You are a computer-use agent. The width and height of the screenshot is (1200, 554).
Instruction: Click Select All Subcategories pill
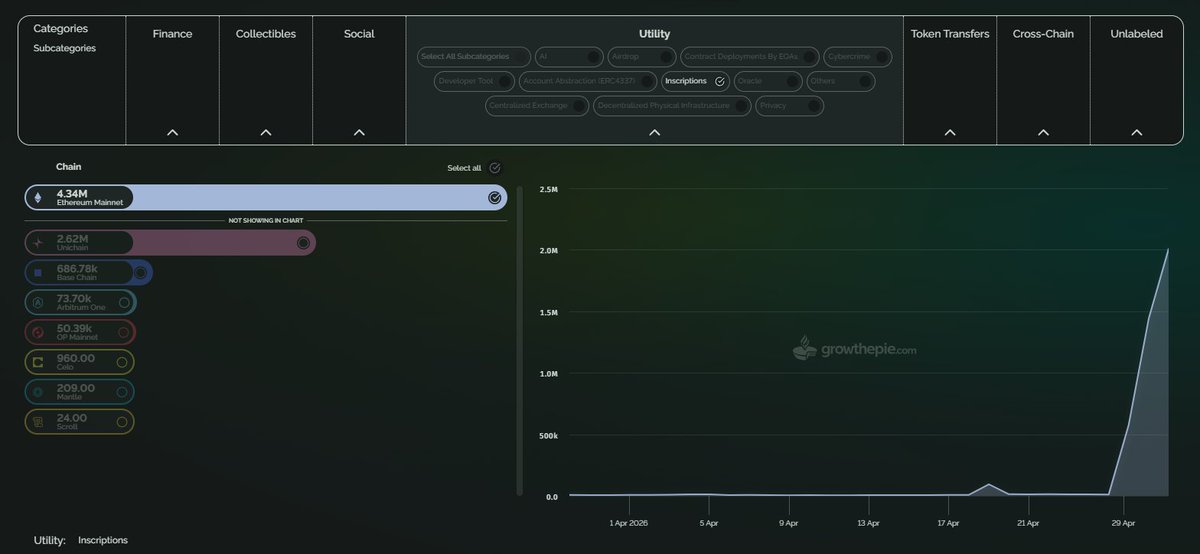pyautogui.click(x=473, y=57)
